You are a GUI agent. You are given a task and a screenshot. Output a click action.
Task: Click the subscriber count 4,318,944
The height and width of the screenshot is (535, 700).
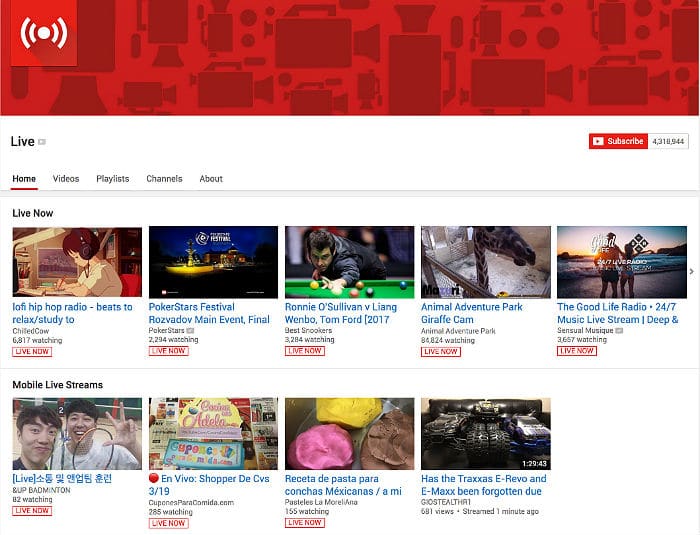coord(668,141)
